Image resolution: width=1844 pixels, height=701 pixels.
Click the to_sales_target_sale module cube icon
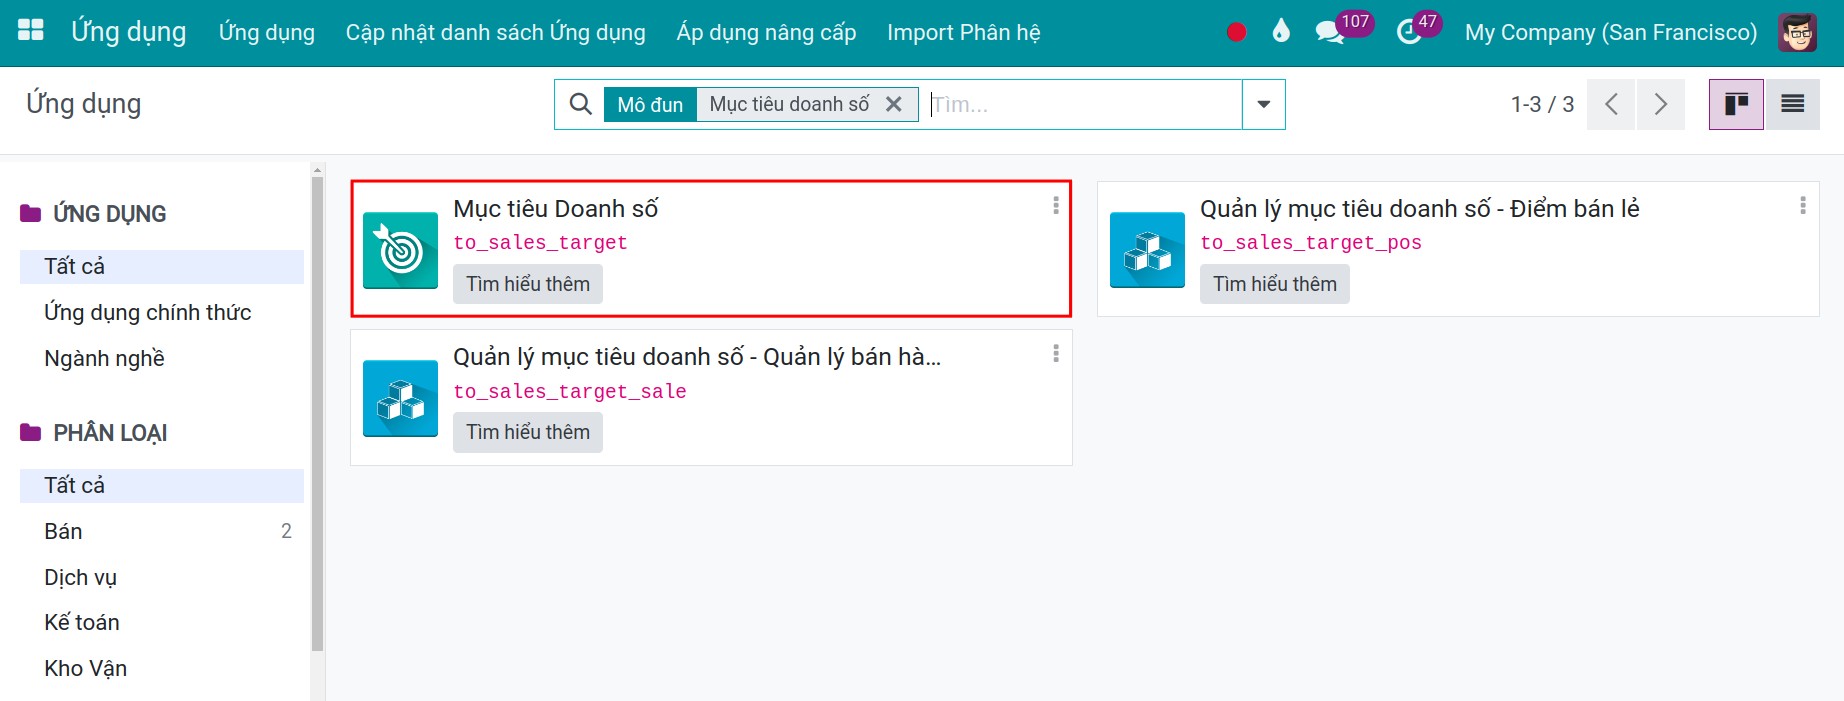tap(400, 398)
